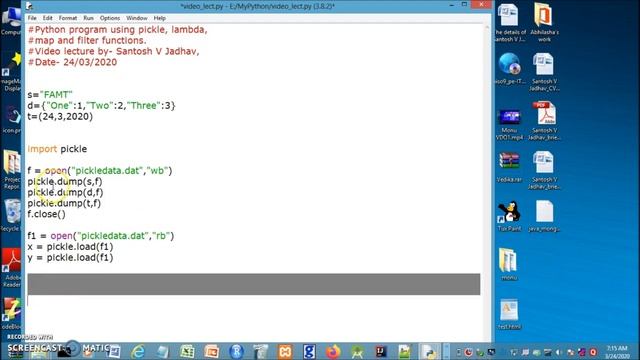Open 'Abhilasha's work' desktop folder
Viewport: 640px width, 360px height.
tap(544, 22)
